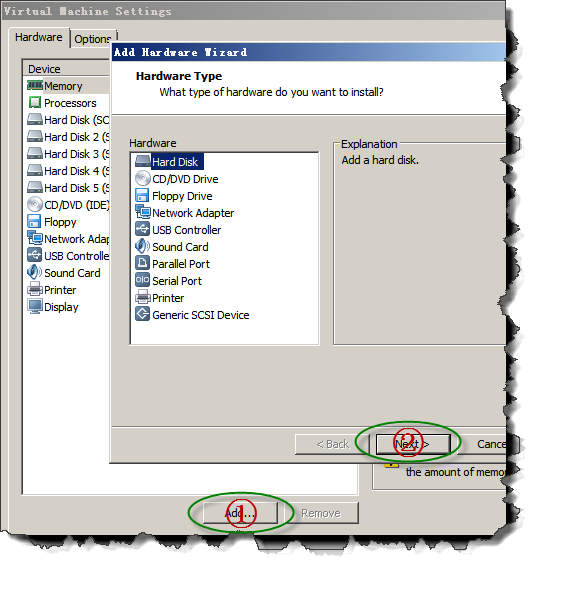
Task: Switch to the Options tab
Action: click(x=93, y=39)
